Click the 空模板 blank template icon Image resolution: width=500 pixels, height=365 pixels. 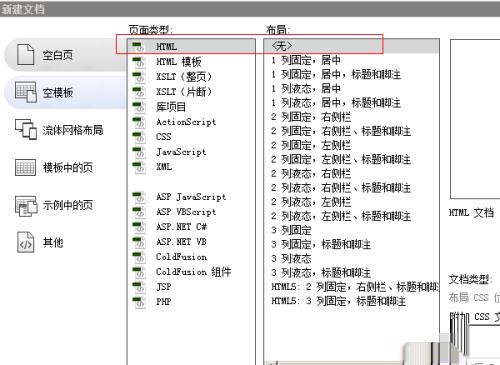(x=26, y=92)
